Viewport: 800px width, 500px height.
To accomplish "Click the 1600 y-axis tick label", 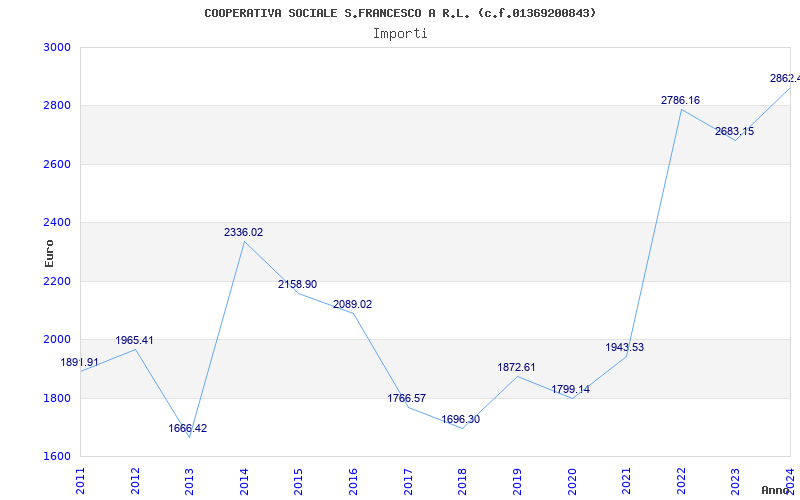I will 56,456.
